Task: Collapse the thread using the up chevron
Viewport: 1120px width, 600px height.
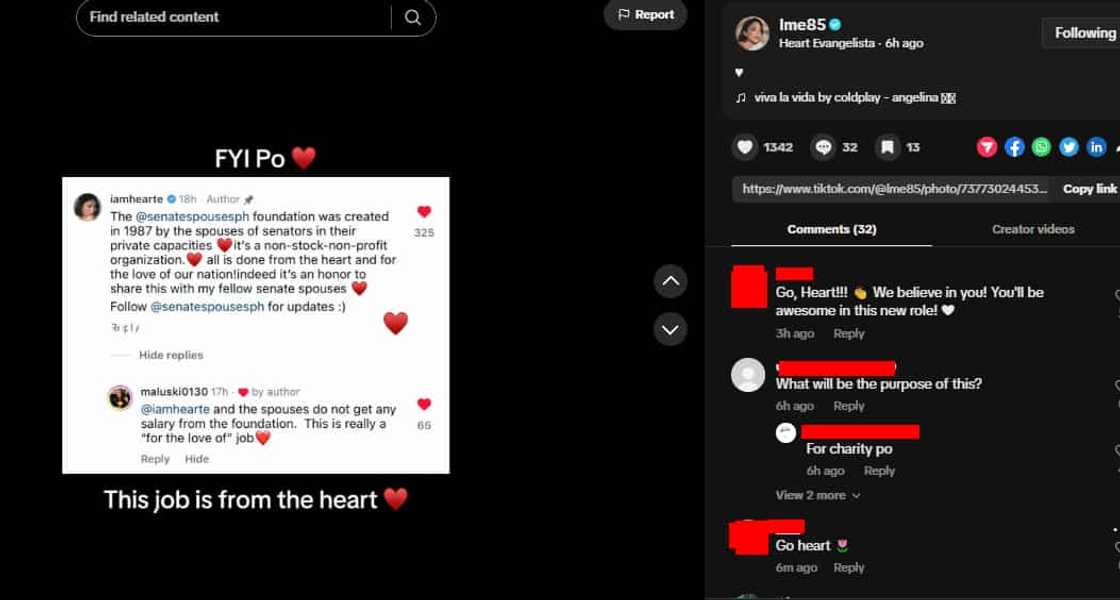Action: pos(670,281)
